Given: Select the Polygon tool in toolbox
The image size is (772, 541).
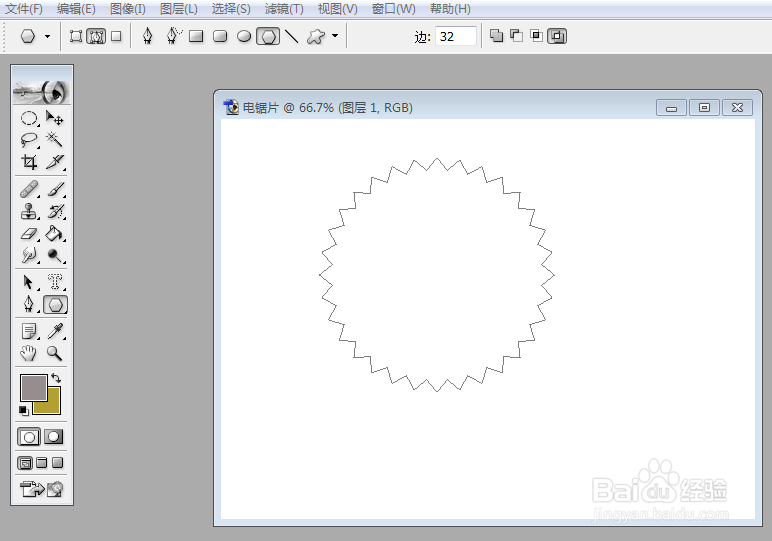Looking at the screenshot, I should pyautogui.click(x=55, y=305).
